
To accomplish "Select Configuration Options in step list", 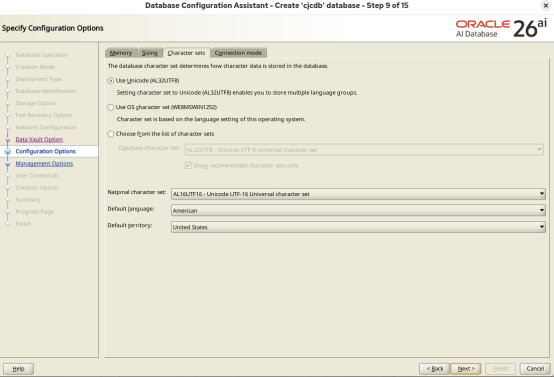I will coord(46,151).
